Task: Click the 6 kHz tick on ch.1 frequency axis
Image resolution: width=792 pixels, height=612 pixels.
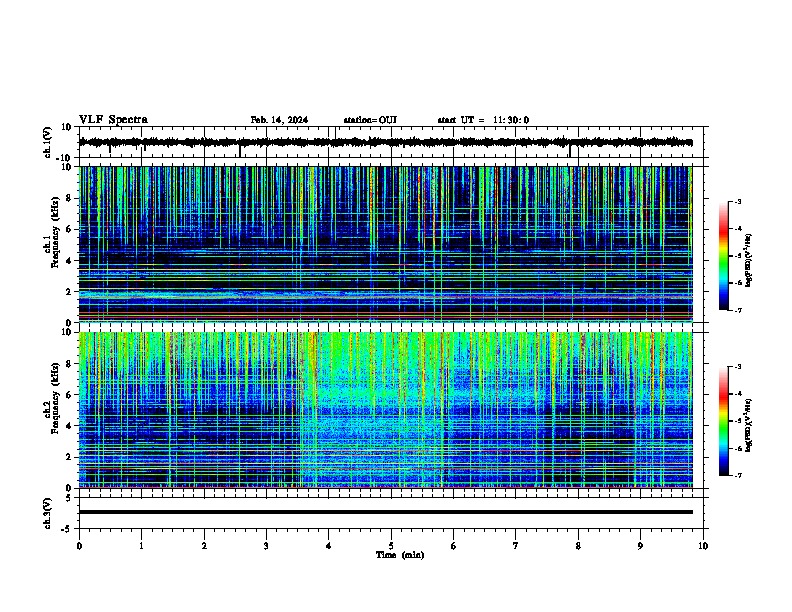Action: click(x=69, y=229)
